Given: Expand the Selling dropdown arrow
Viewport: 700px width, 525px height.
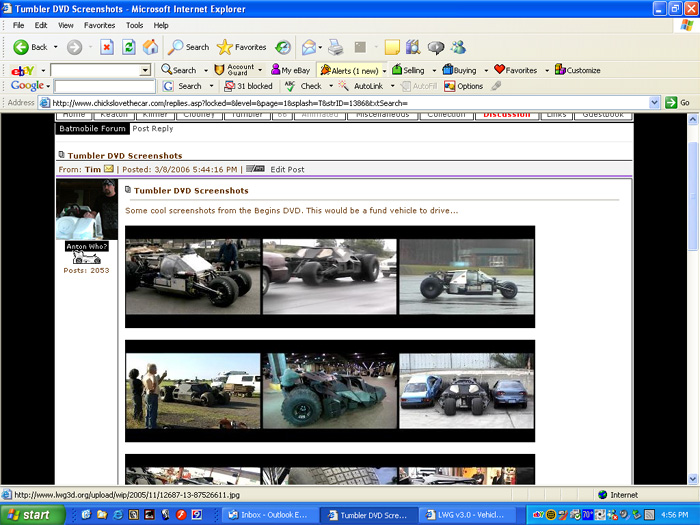Looking at the screenshot, I should (434, 71).
